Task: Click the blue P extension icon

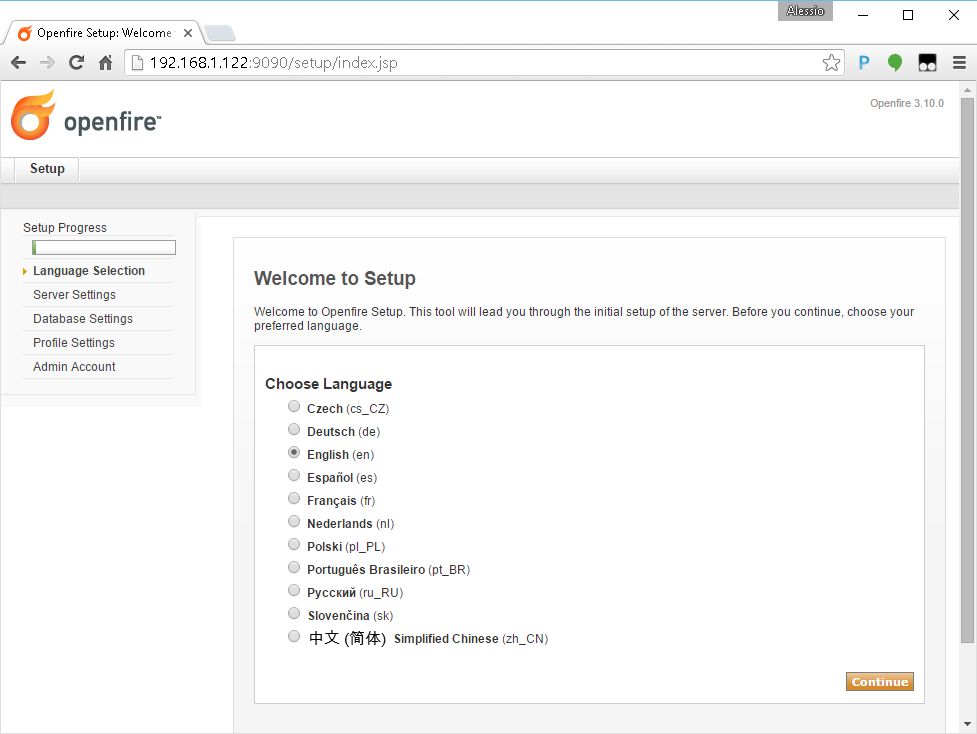Action: pos(864,63)
